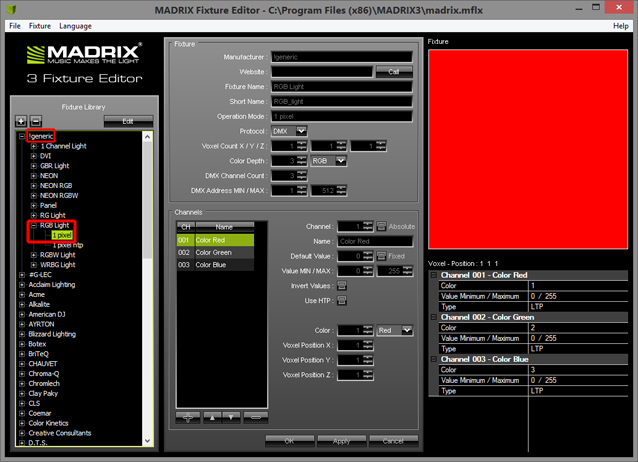Image resolution: width=638 pixels, height=462 pixels.
Task: Click the Name column header in Channels list
Action: 224,227
